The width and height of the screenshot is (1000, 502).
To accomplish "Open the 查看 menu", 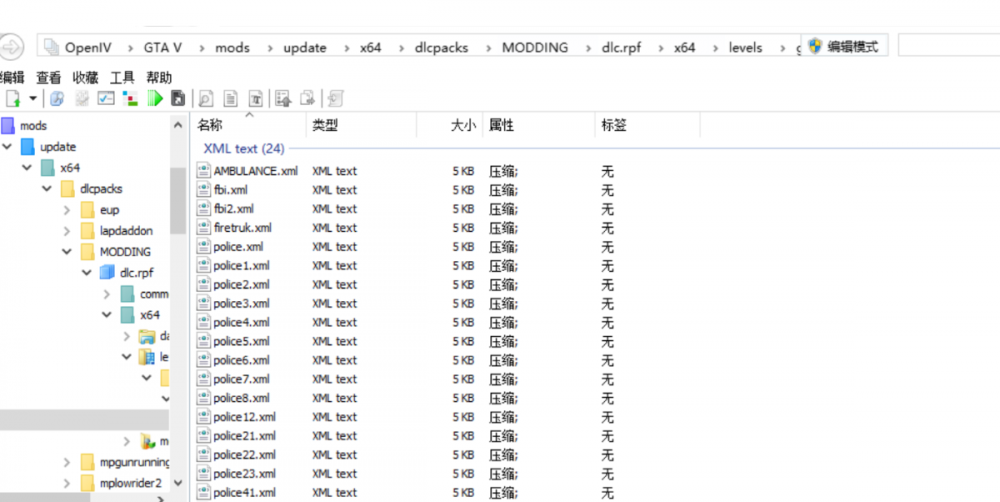I will click(48, 78).
